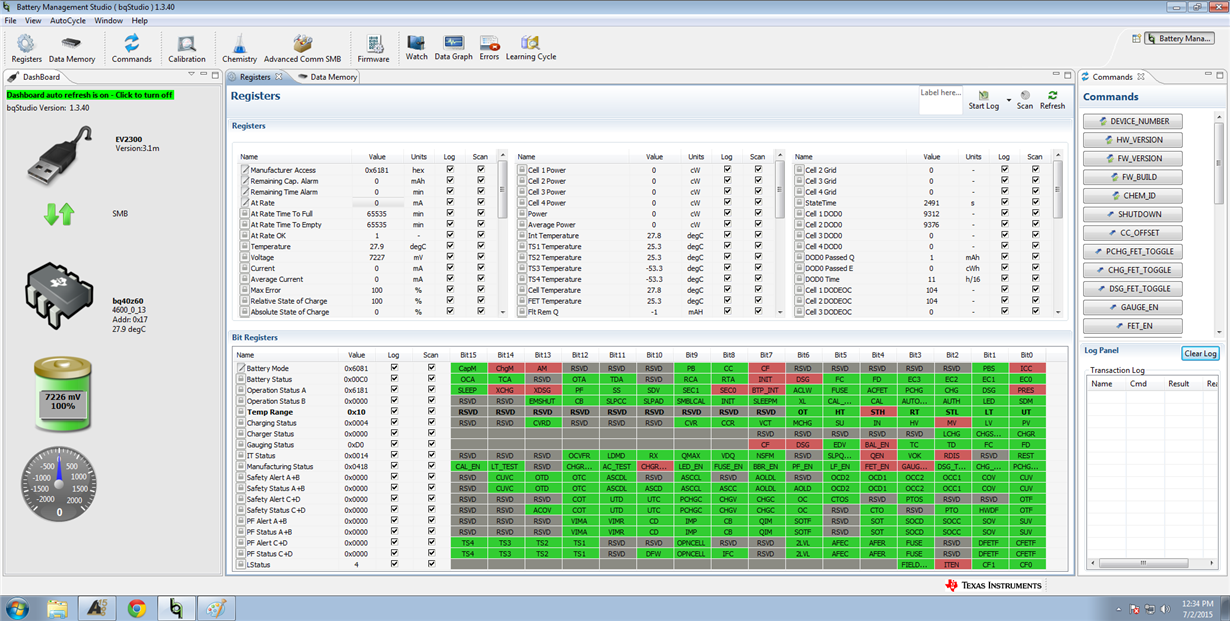Open the Window menu
The width and height of the screenshot is (1230, 621).
[109, 20]
